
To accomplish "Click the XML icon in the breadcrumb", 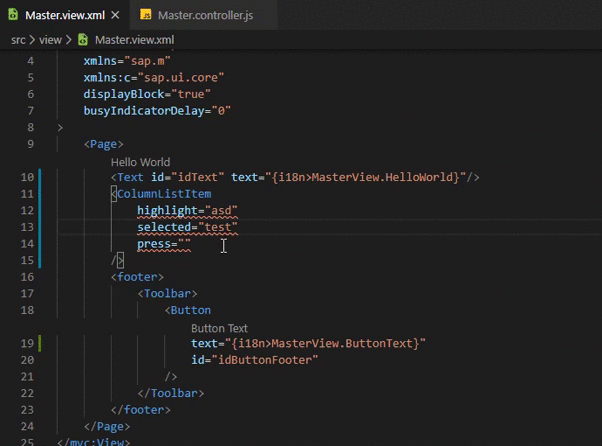I will [83, 40].
